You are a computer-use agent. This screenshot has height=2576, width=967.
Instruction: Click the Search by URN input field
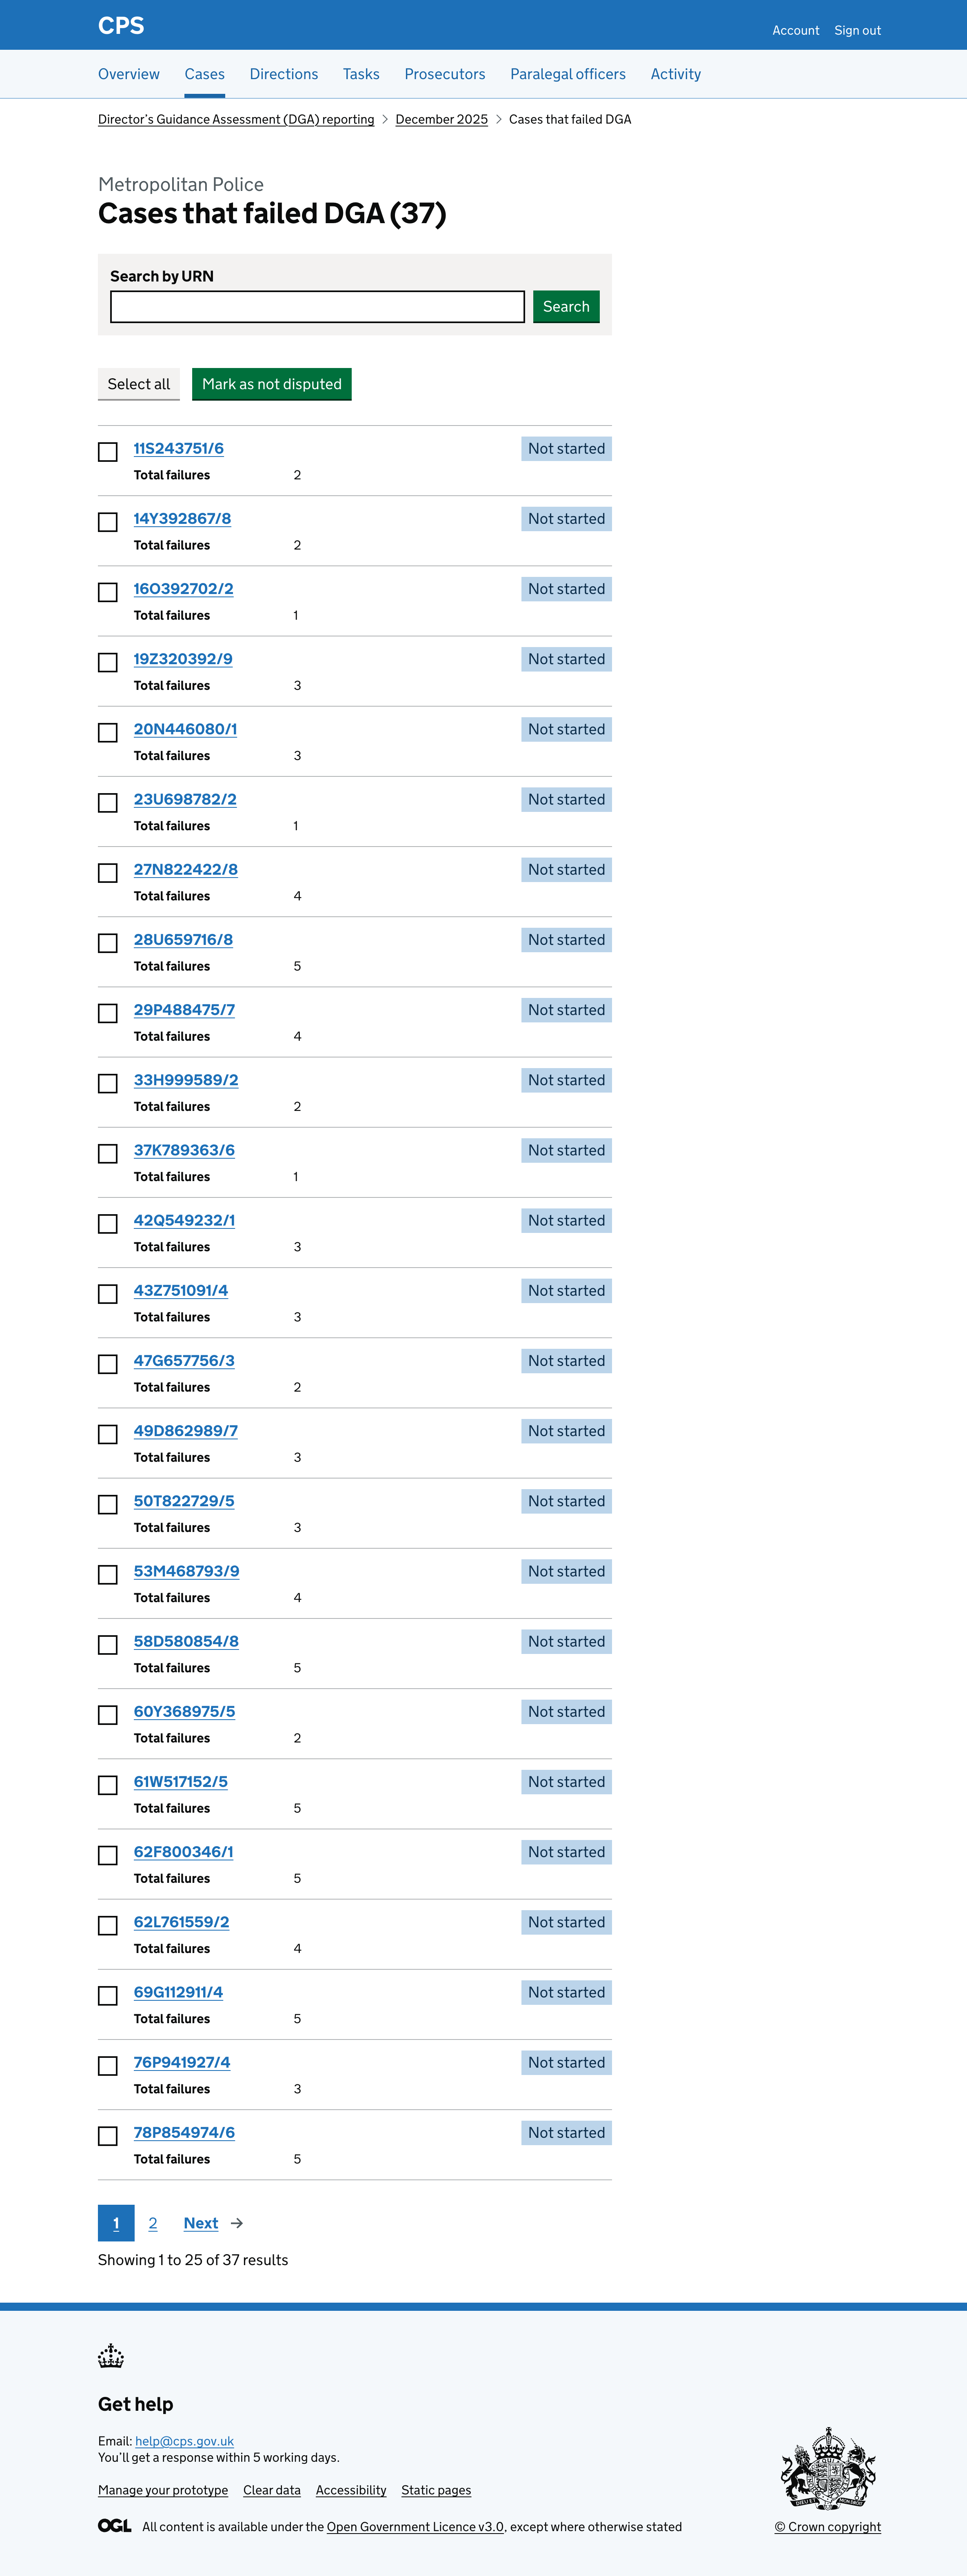pos(316,307)
